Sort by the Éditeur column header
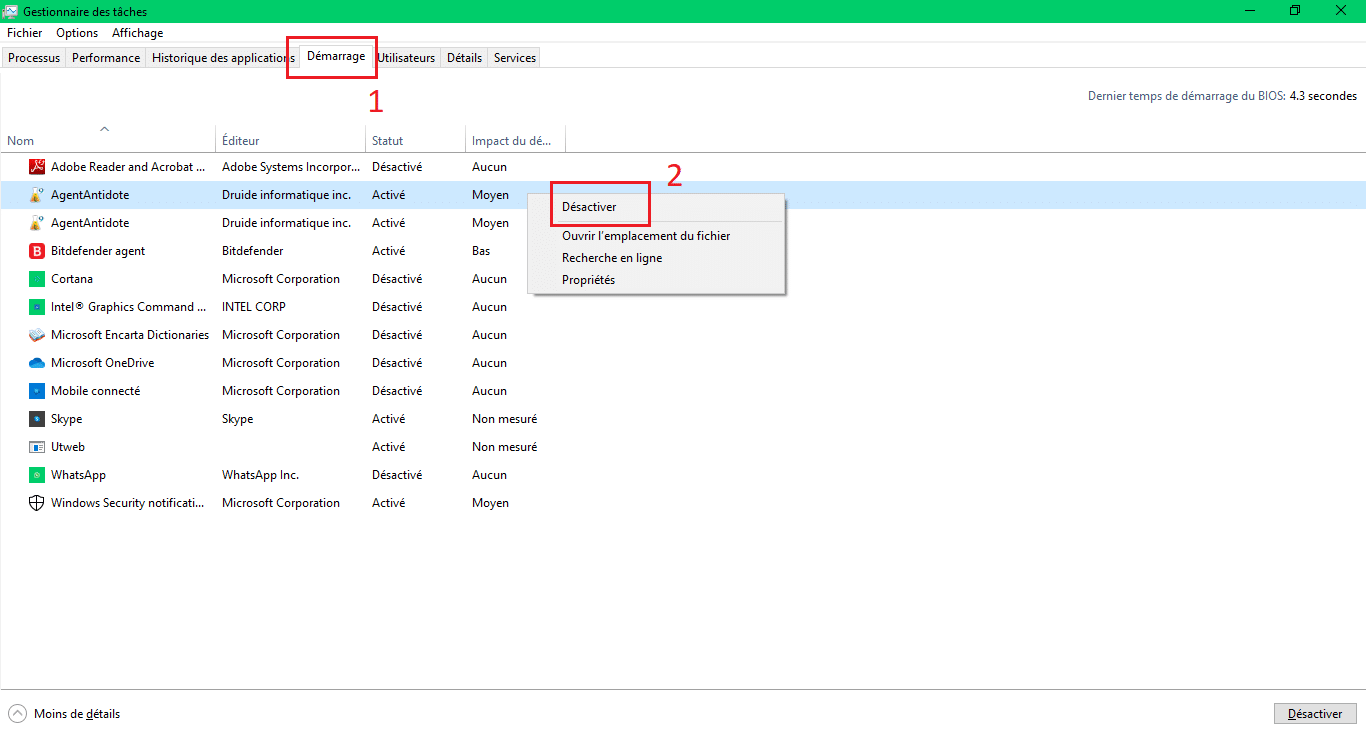1366x737 pixels. click(291, 140)
